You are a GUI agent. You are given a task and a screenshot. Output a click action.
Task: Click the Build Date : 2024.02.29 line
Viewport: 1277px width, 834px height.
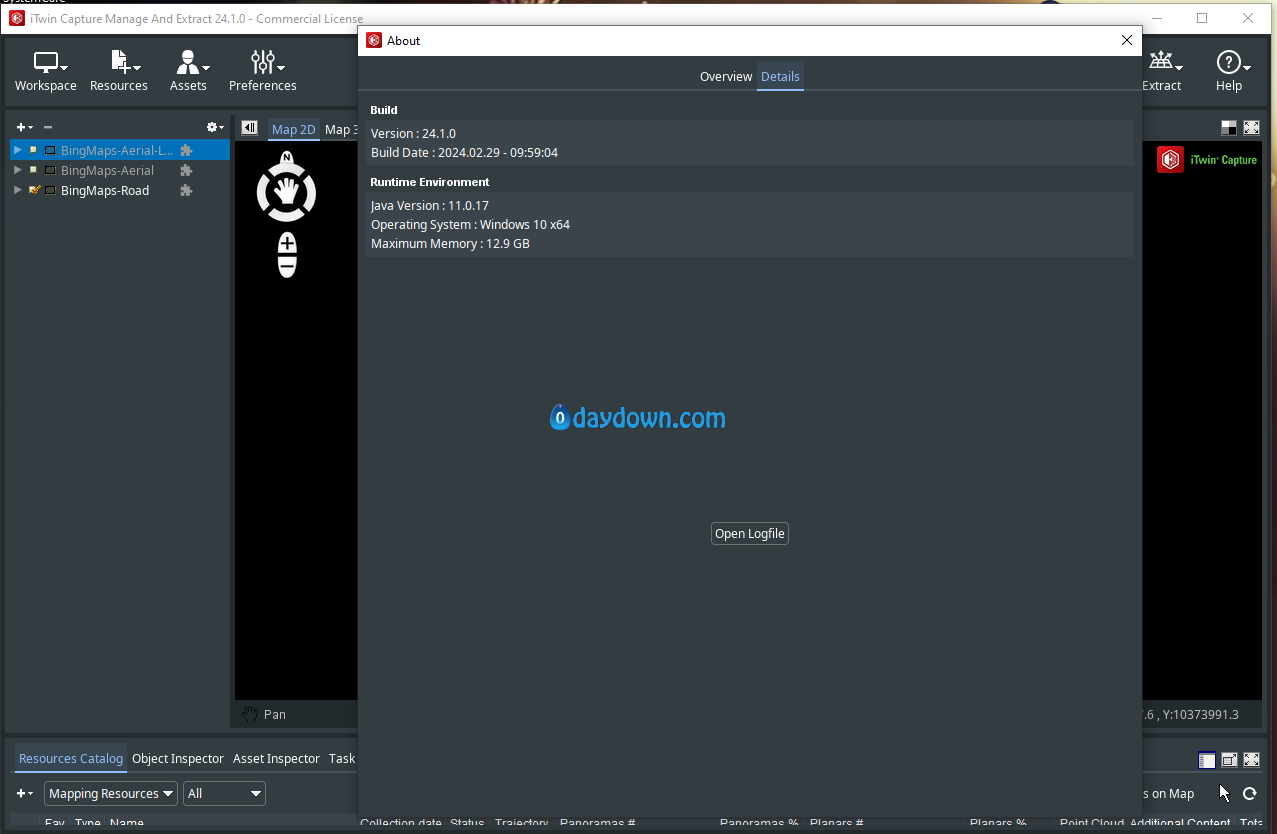click(464, 153)
